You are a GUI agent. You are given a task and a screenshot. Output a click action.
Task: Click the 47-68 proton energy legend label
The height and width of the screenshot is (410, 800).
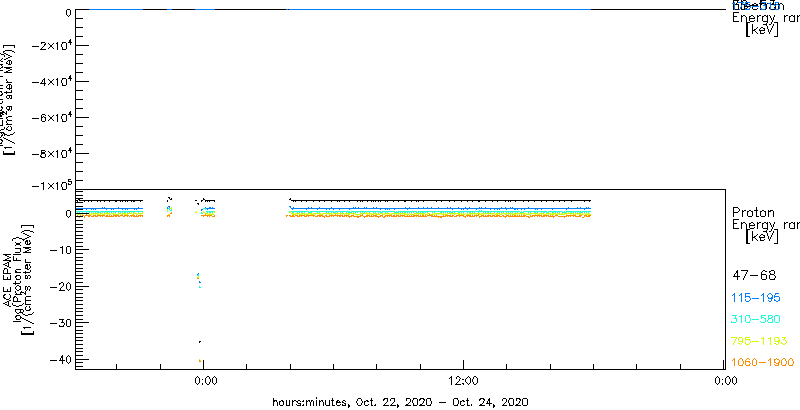[x=754, y=276]
